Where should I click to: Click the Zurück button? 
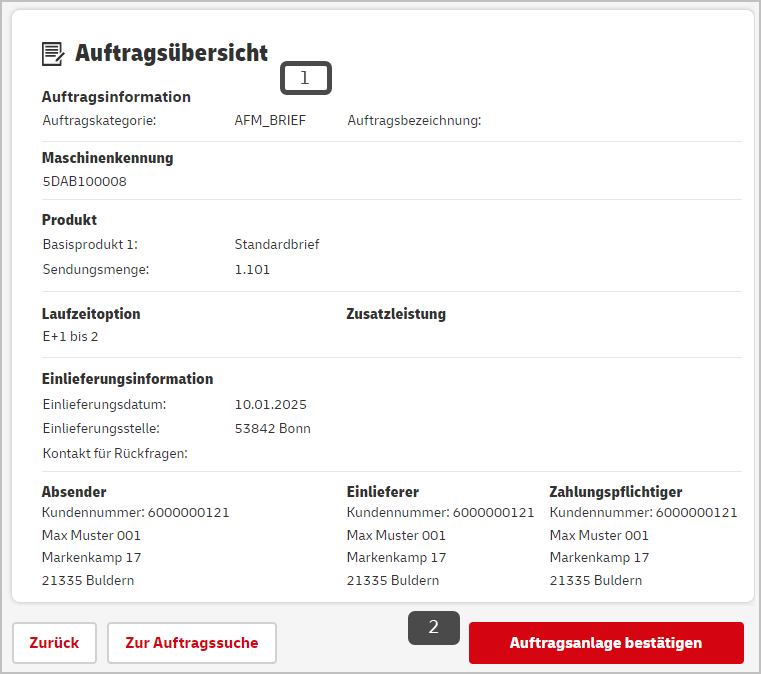[54, 643]
